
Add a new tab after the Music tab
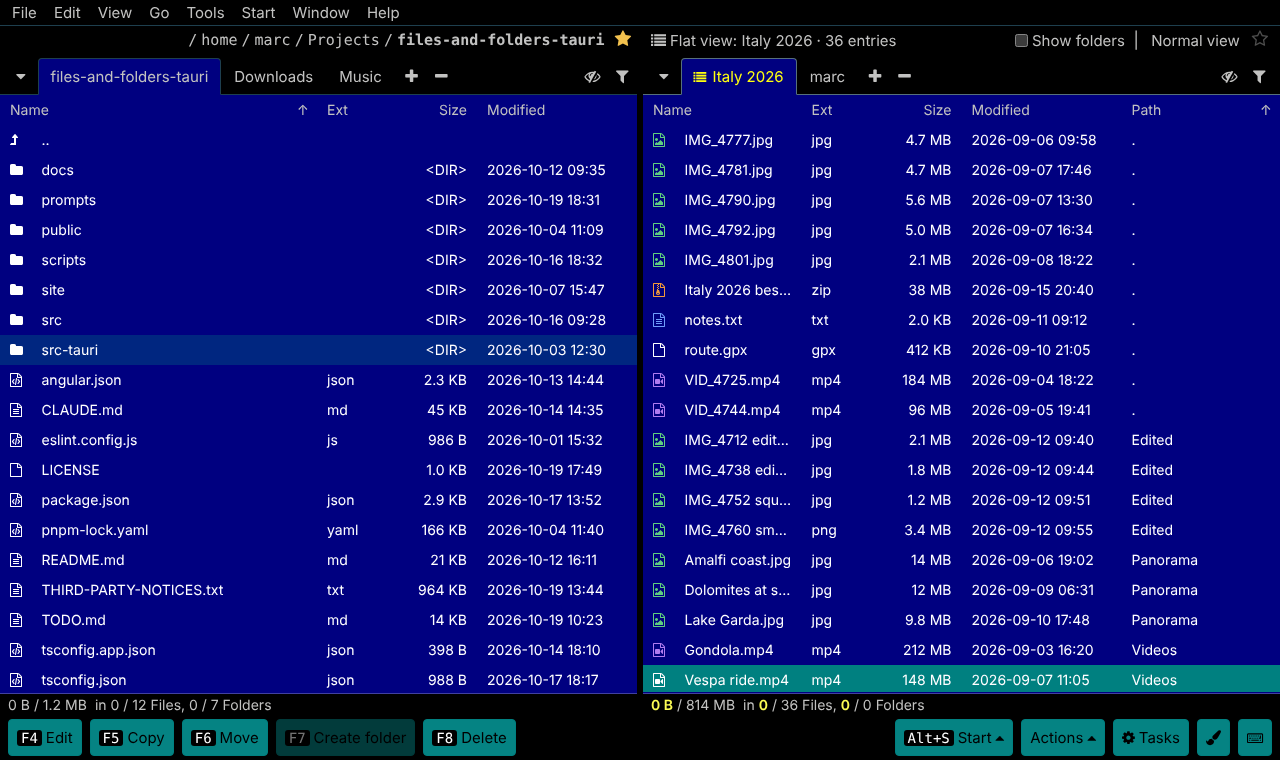[411, 76]
